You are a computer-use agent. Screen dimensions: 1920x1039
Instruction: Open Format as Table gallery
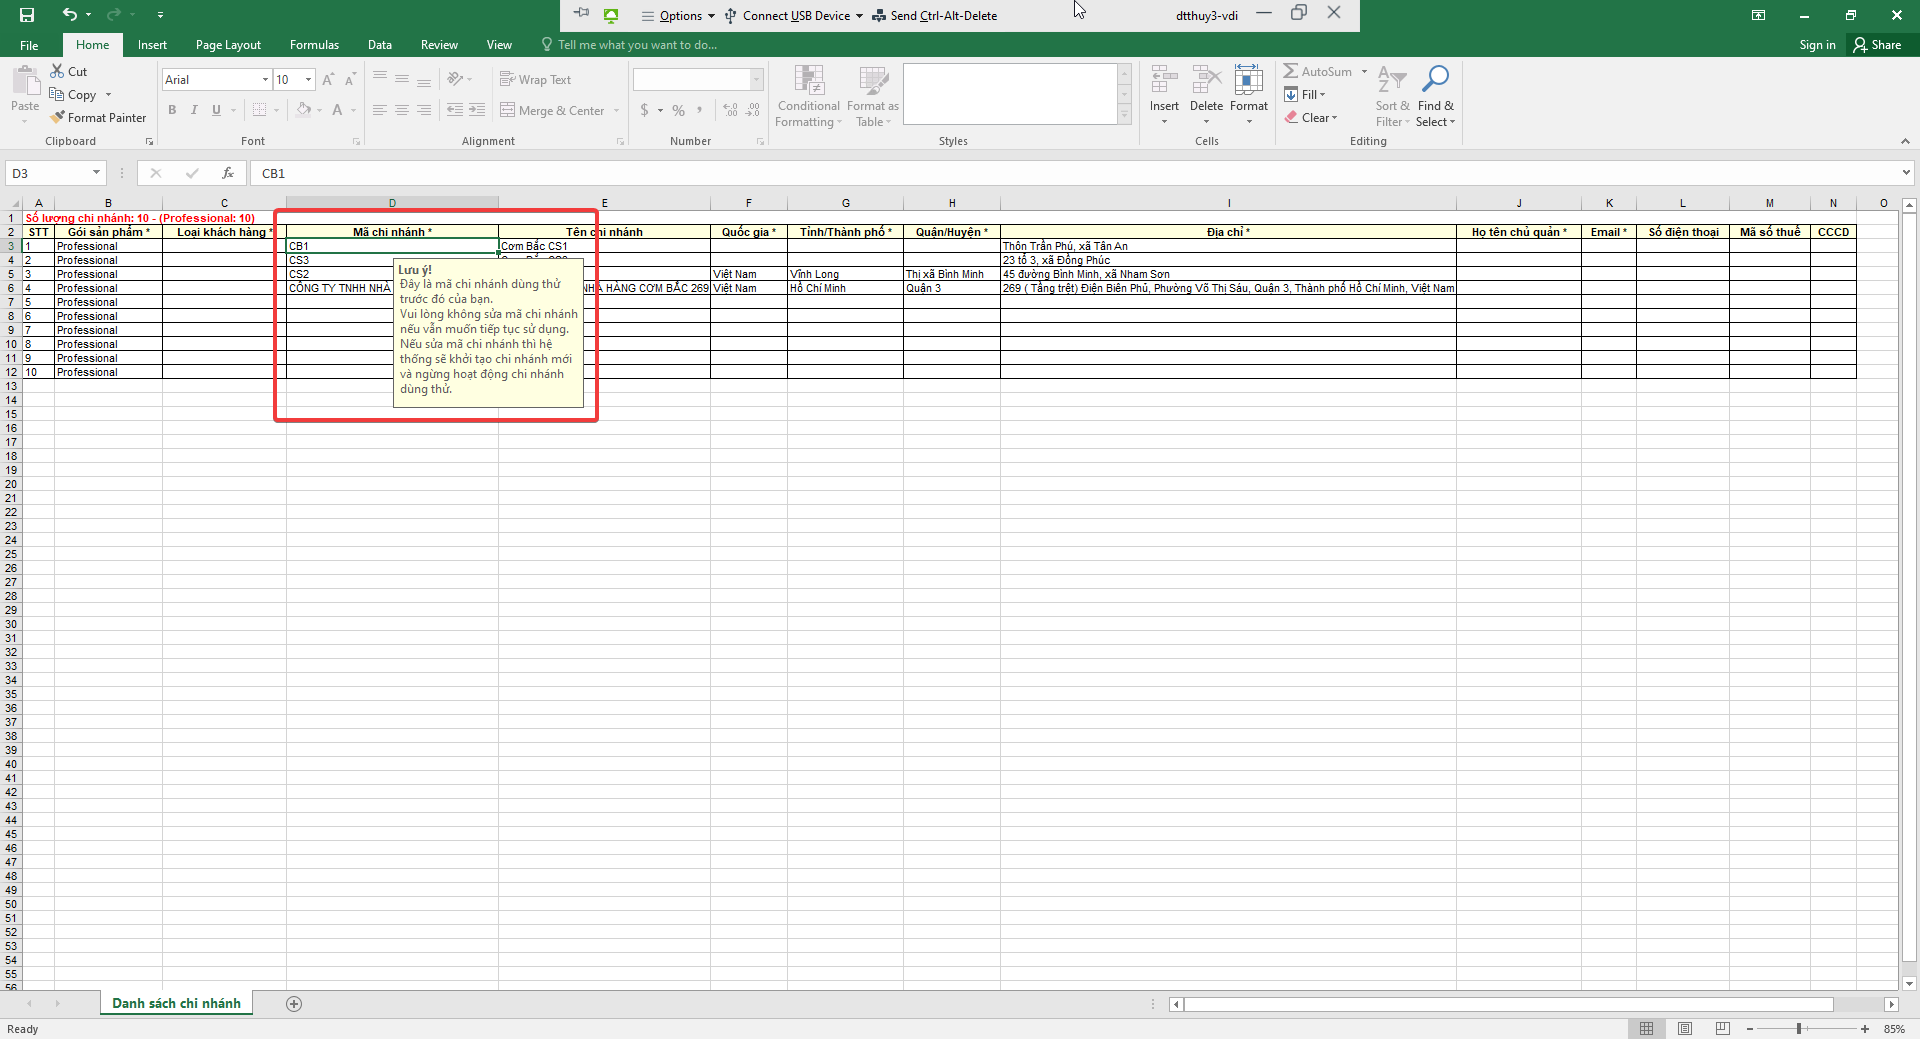click(873, 96)
